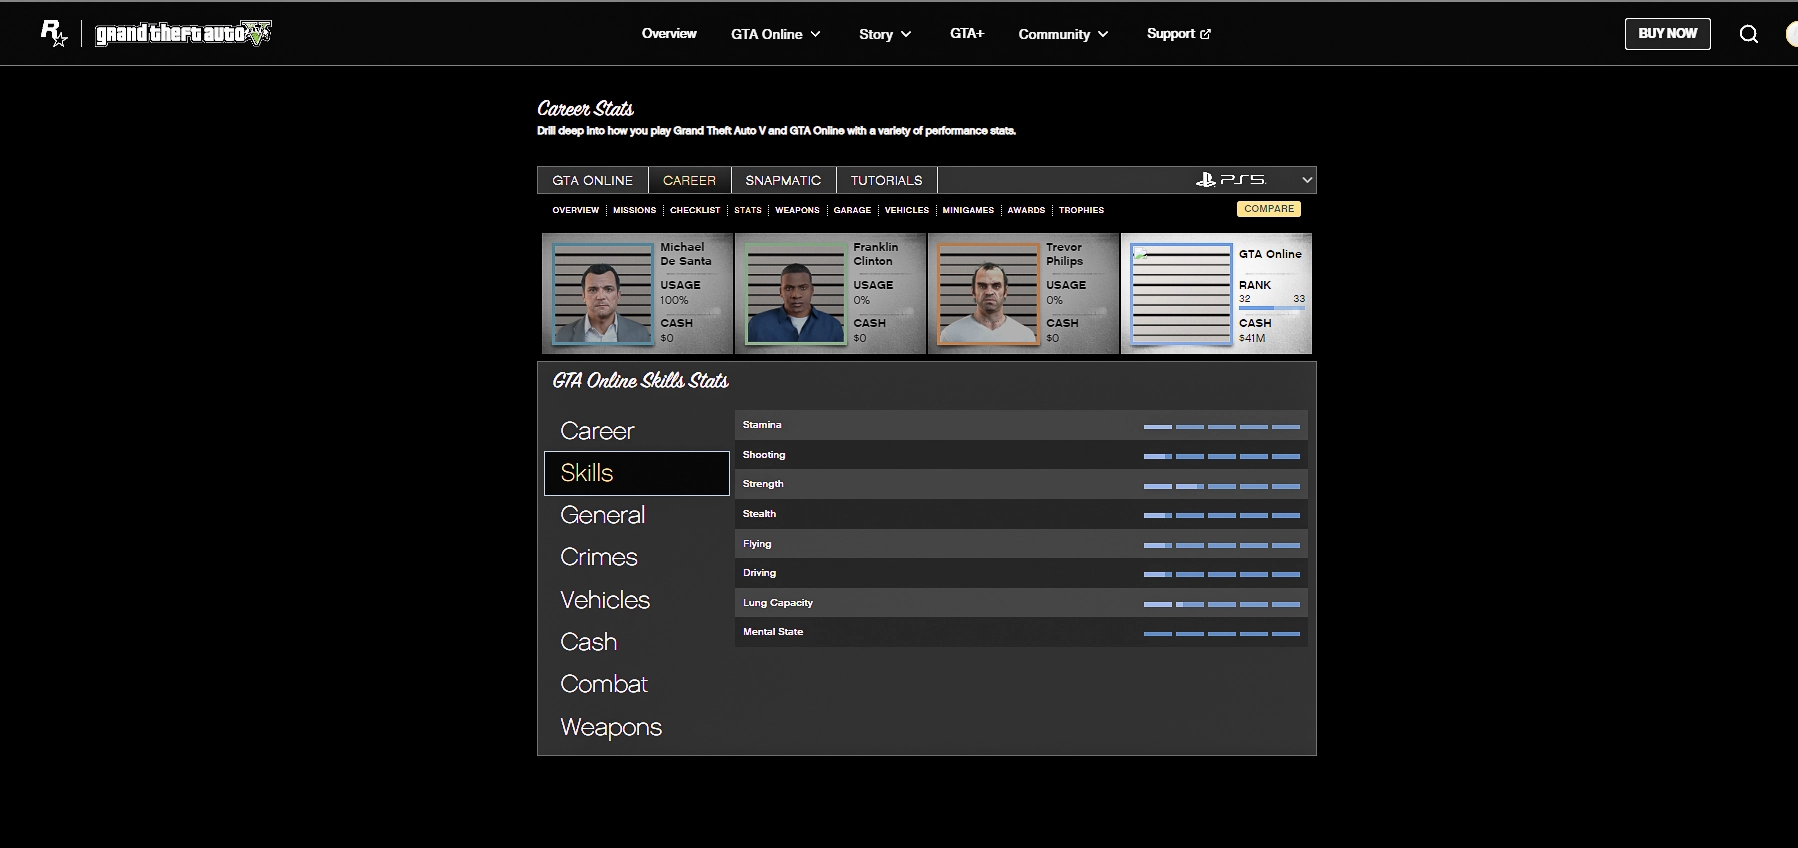Click the Rockstar Games logo icon
Screen dimensions: 1798x848
pos(53,34)
